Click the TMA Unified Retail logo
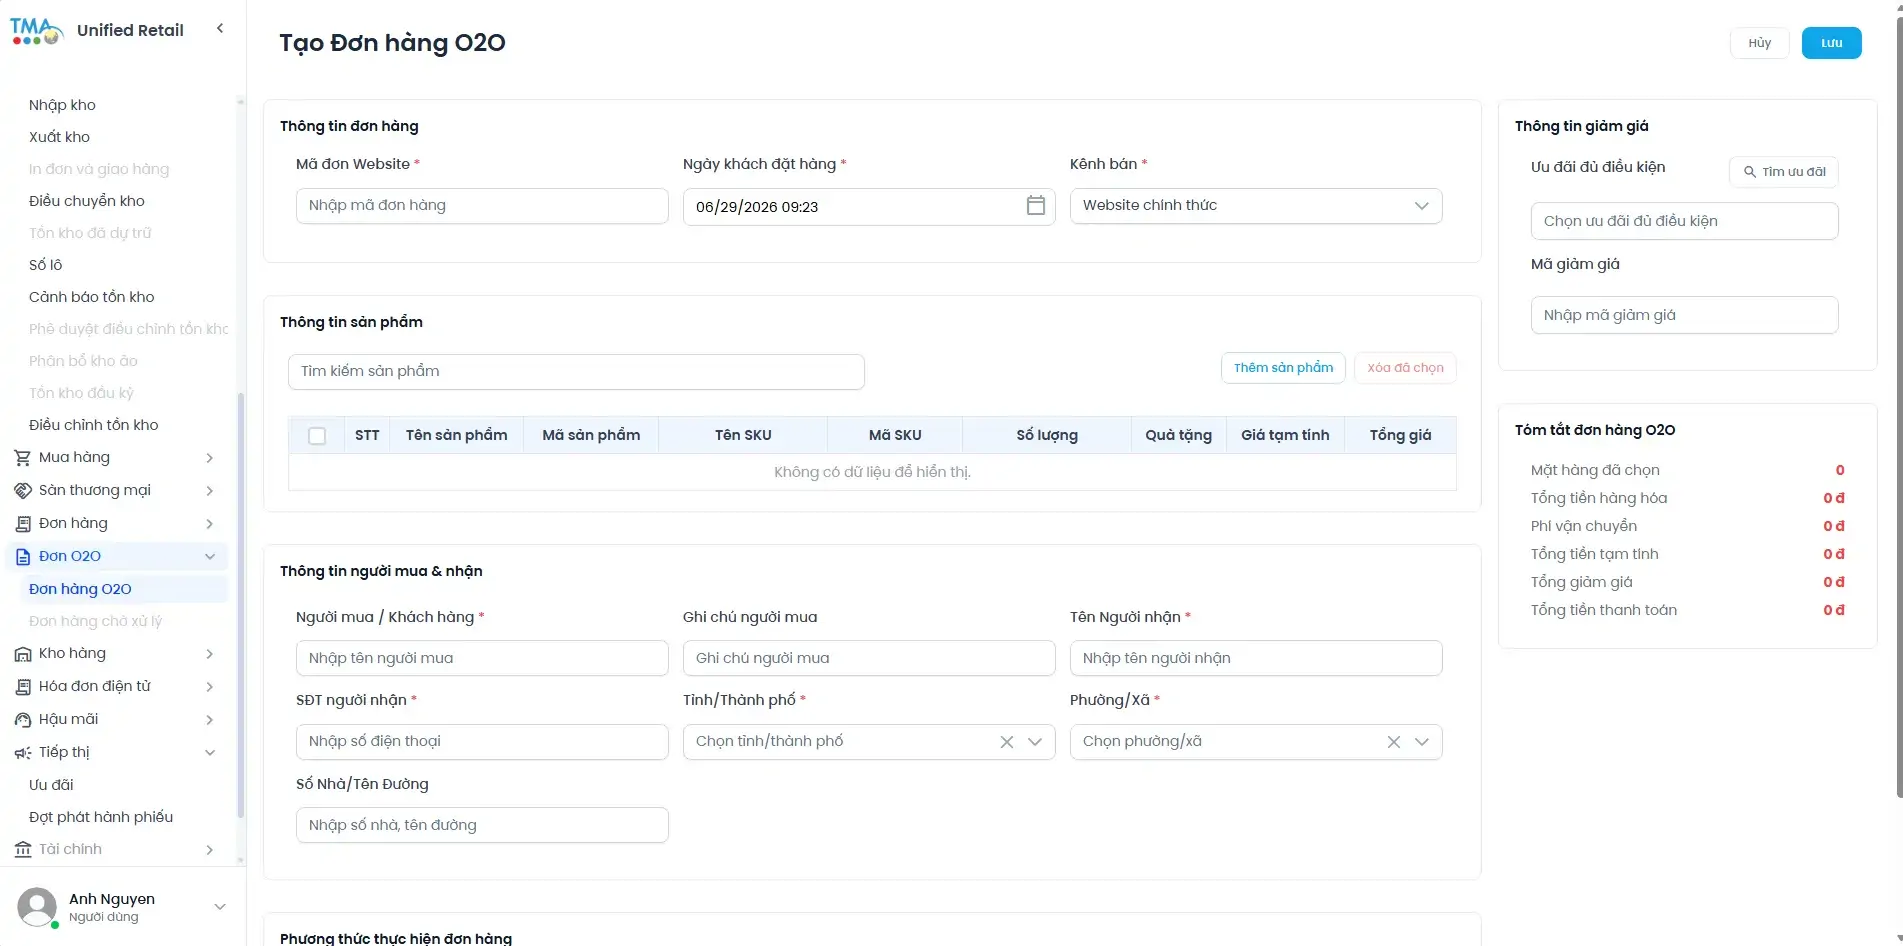This screenshot has width=1903, height=946. [x=37, y=31]
